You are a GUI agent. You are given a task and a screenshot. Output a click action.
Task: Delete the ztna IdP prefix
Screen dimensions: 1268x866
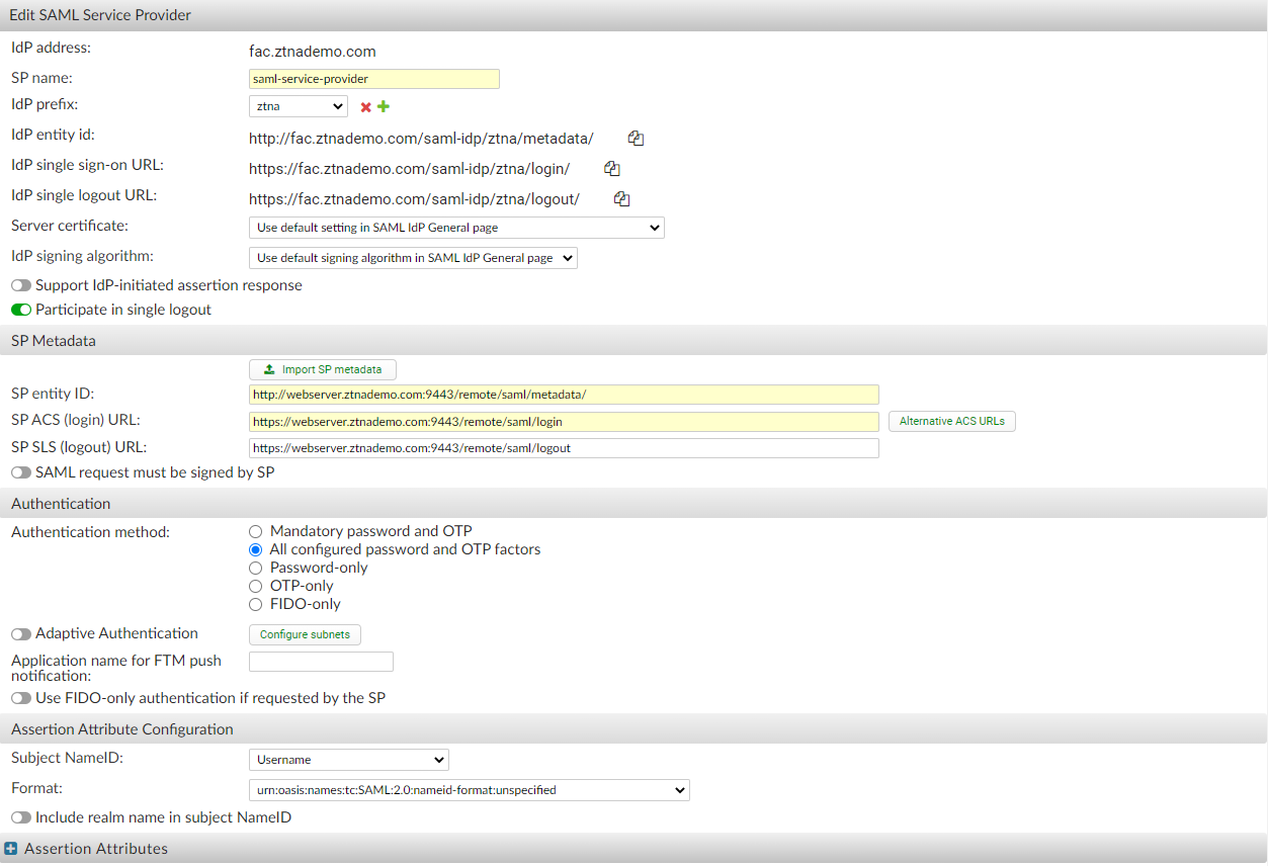[365, 106]
